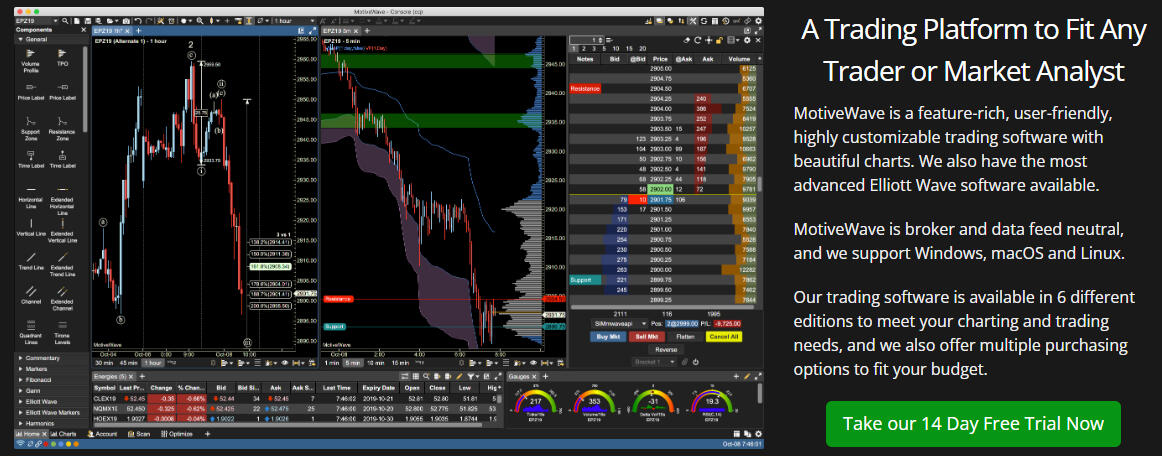Select the Volume Profile component
This screenshot has width=1162, height=456.
(30, 62)
